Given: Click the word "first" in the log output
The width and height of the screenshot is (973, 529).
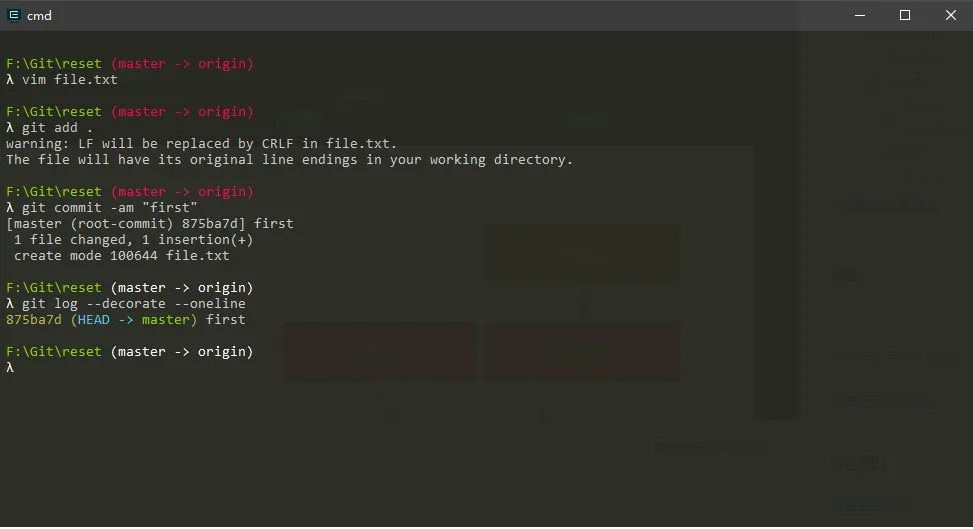Looking at the screenshot, I should pyautogui.click(x=225, y=320).
